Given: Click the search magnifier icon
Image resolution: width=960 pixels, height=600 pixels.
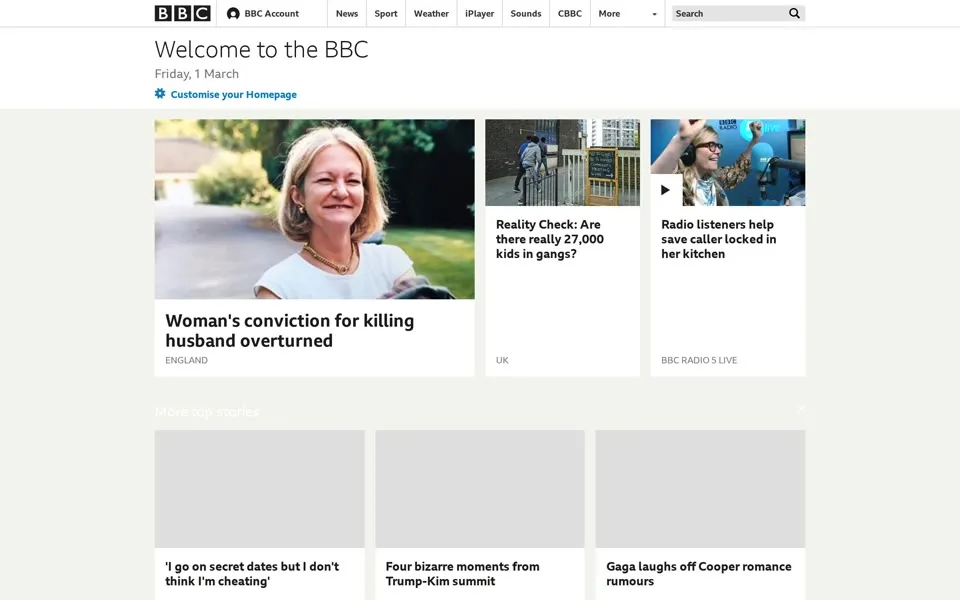Looking at the screenshot, I should coord(794,13).
